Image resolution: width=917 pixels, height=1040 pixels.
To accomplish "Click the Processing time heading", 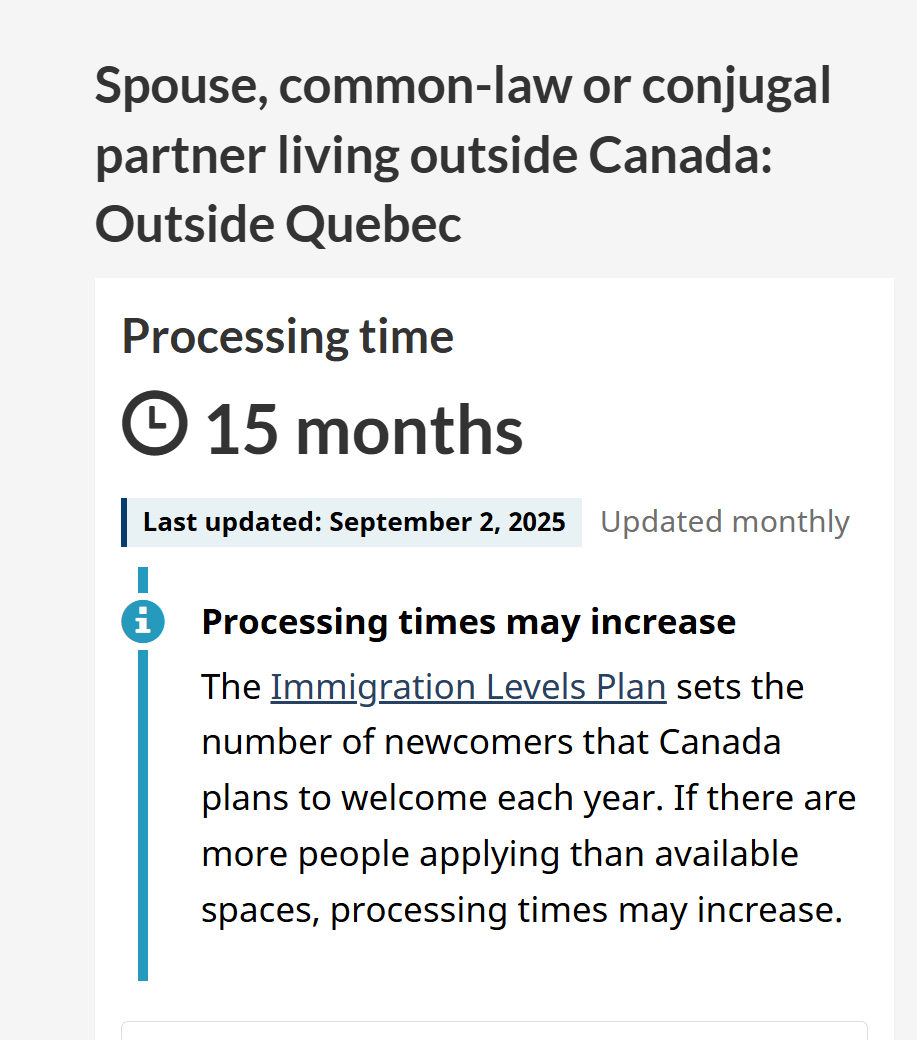I will [288, 338].
